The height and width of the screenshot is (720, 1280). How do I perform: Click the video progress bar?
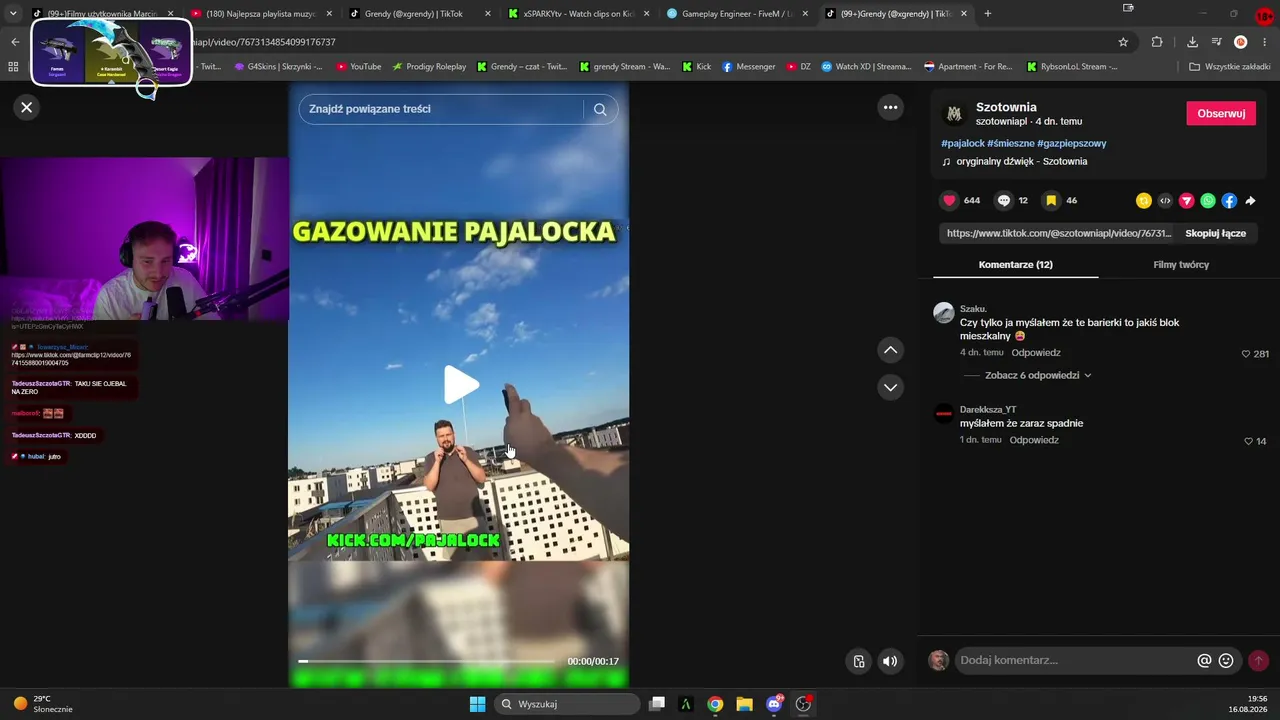click(426, 661)
